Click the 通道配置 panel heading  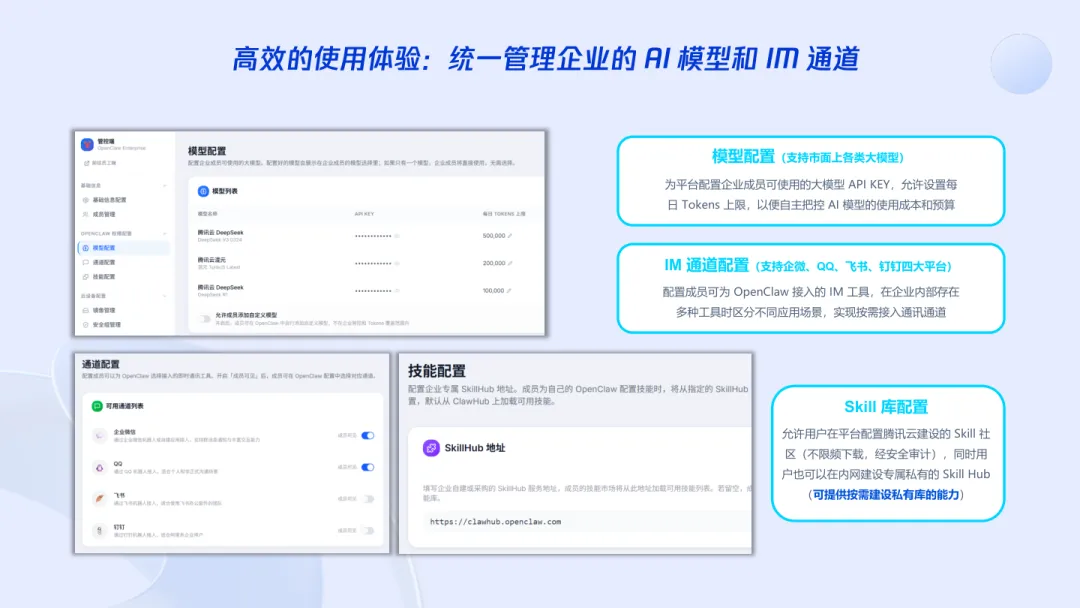pyautogui.click(x=101, y=364)
